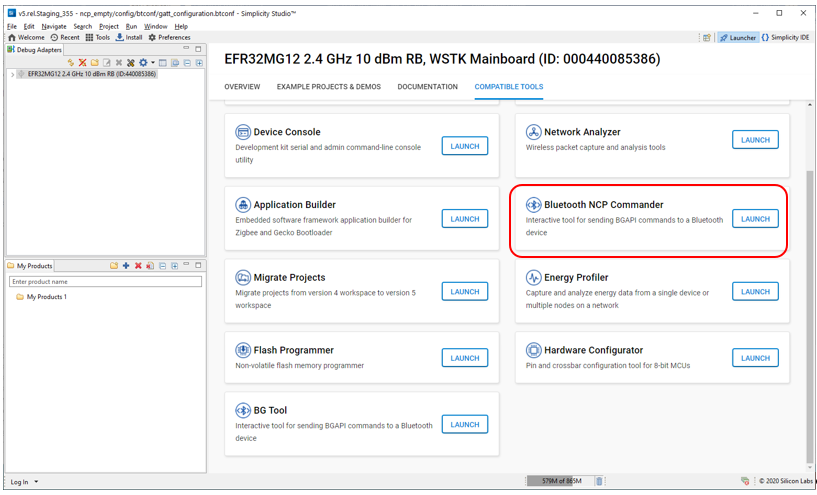
Task: Click the Open Perspective icon
Action: [707, 38]
